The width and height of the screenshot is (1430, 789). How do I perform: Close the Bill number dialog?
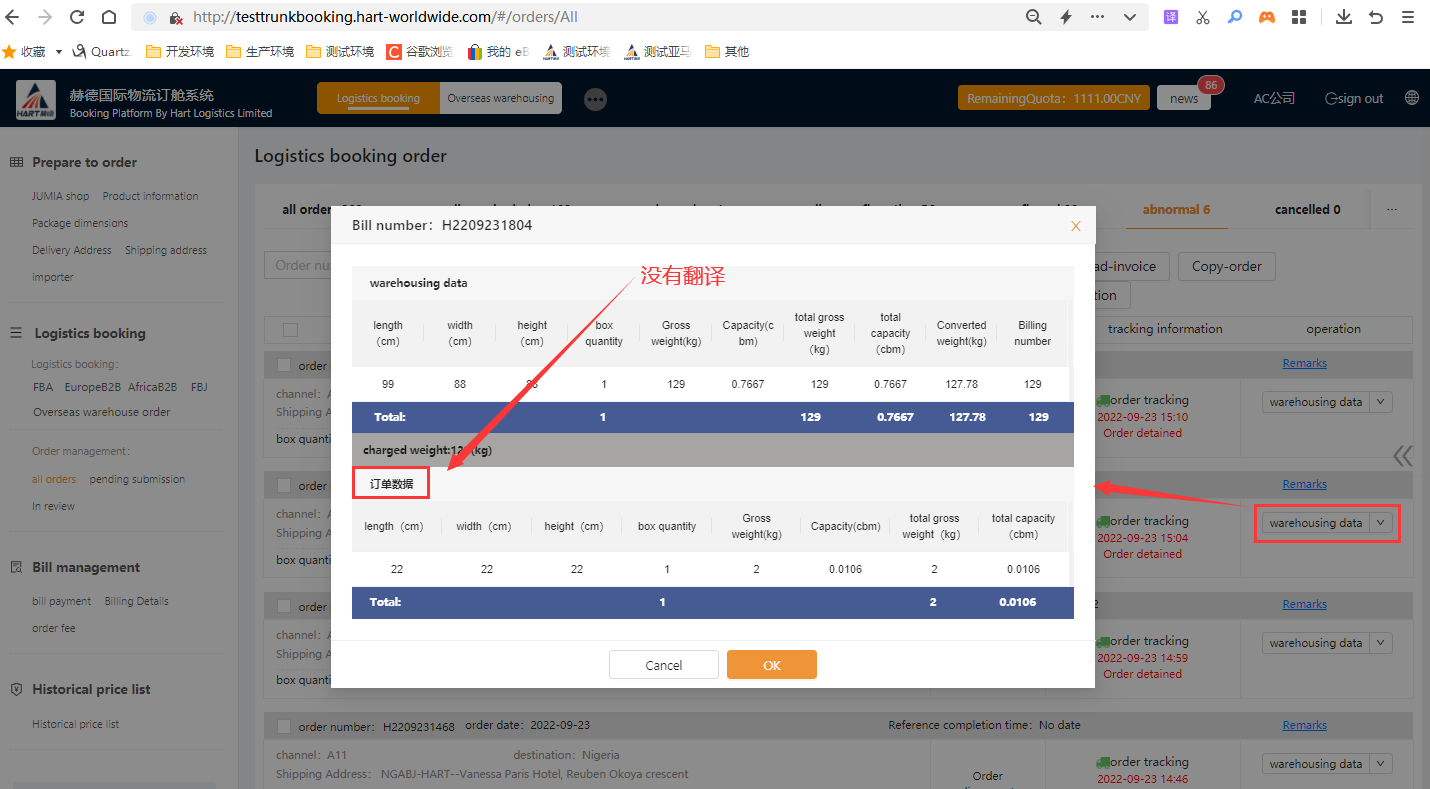pyautogui.click(x=1076, y=226)
